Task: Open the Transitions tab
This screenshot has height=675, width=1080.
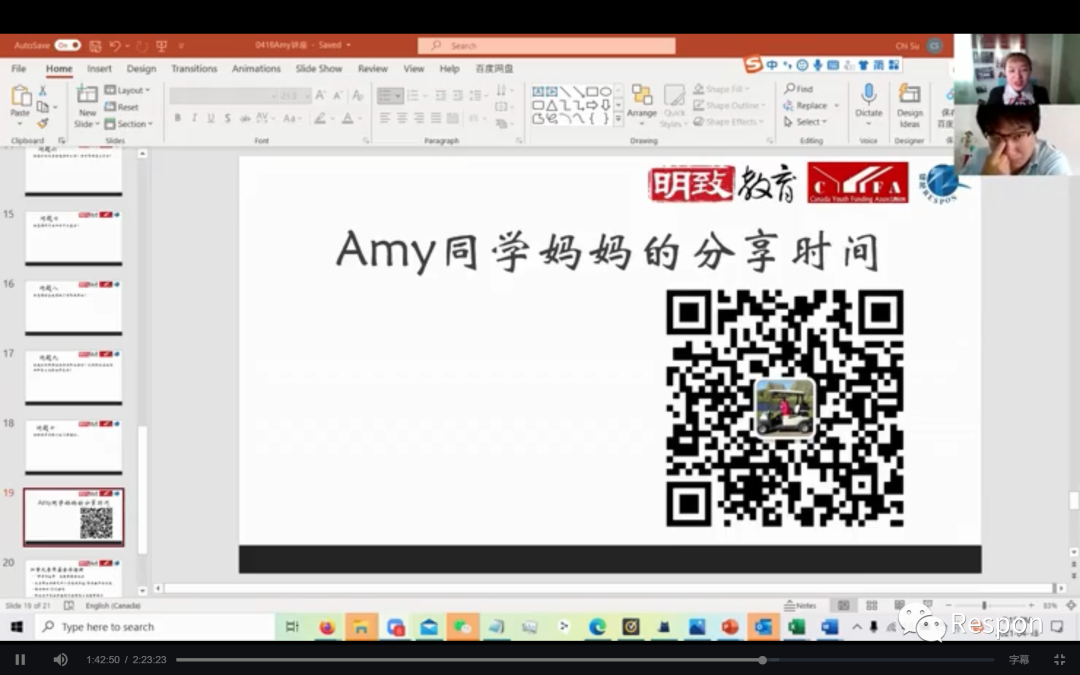Action: click(194, 68)
